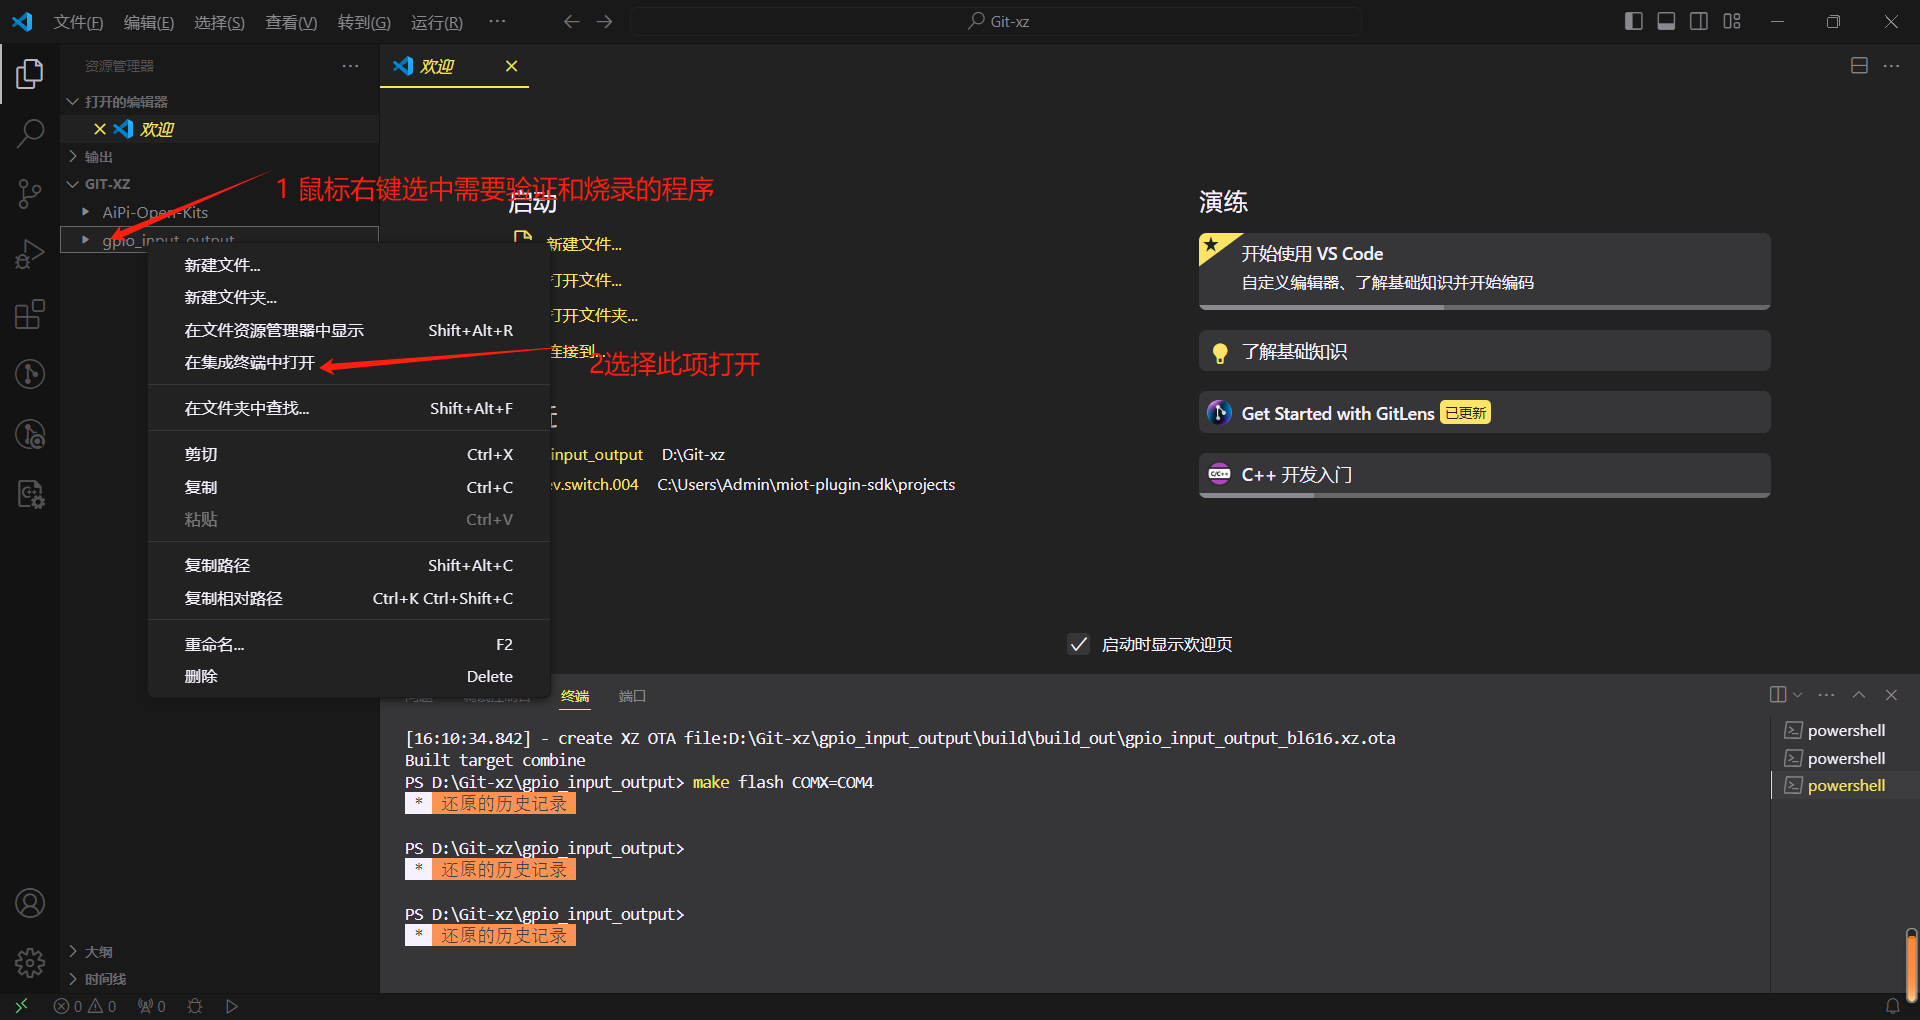Toggle secondary side bar layout icon
Viewport: 1920px width, 1020px height.
pyautogui.click(x=1699, y=21)
